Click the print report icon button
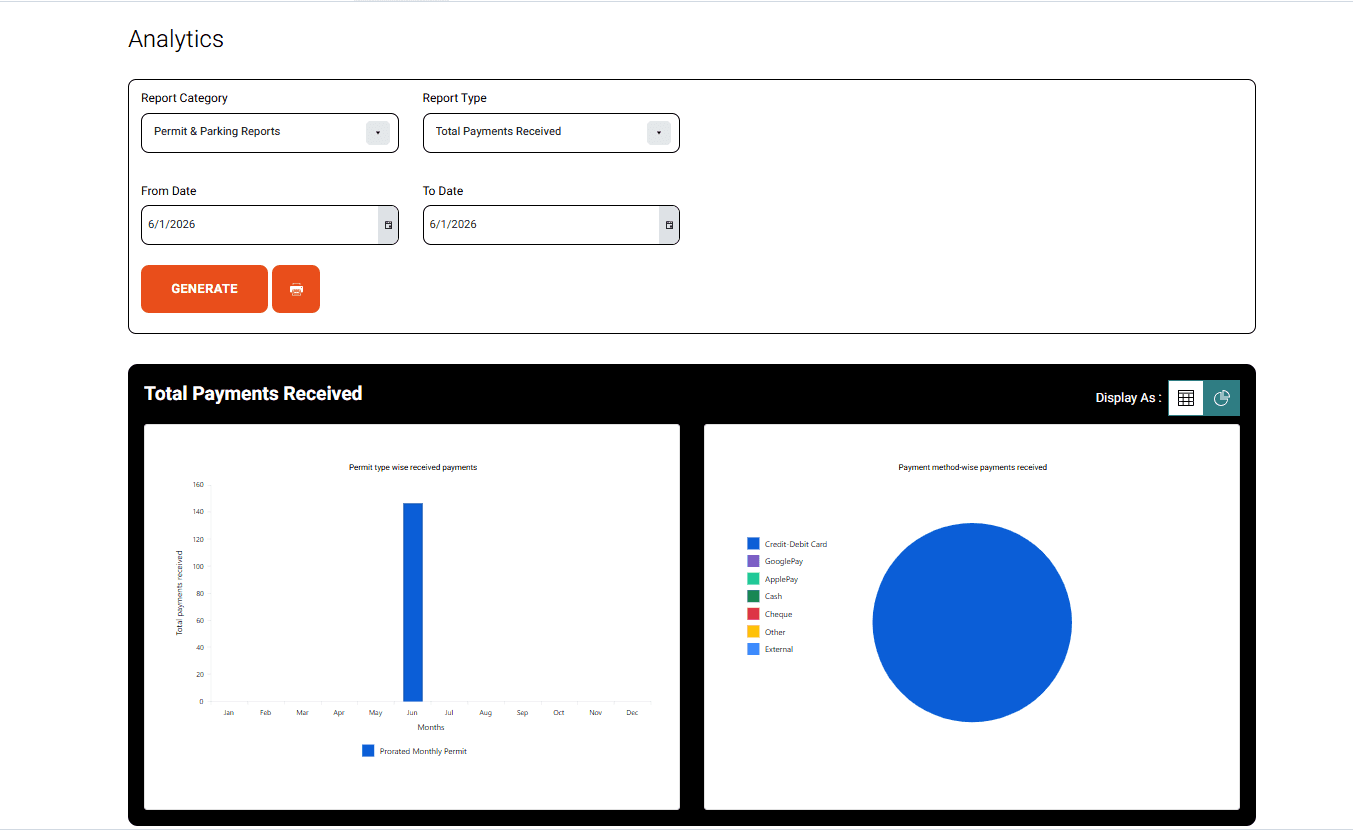Viewport: 1353px width, 832px height. (296, 289)
